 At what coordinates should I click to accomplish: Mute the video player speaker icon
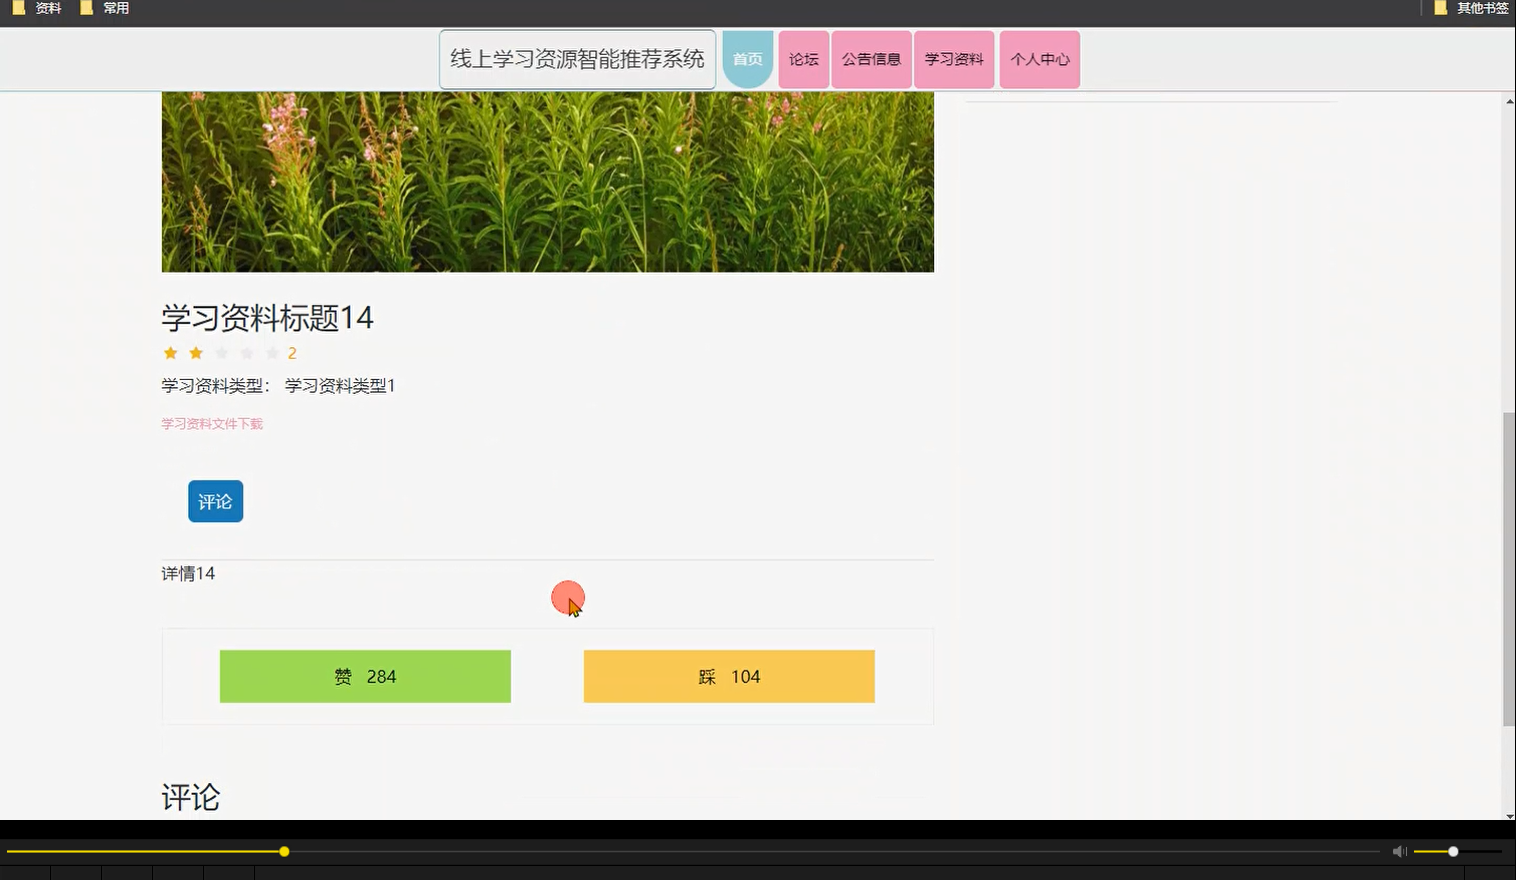(1399, 851)
